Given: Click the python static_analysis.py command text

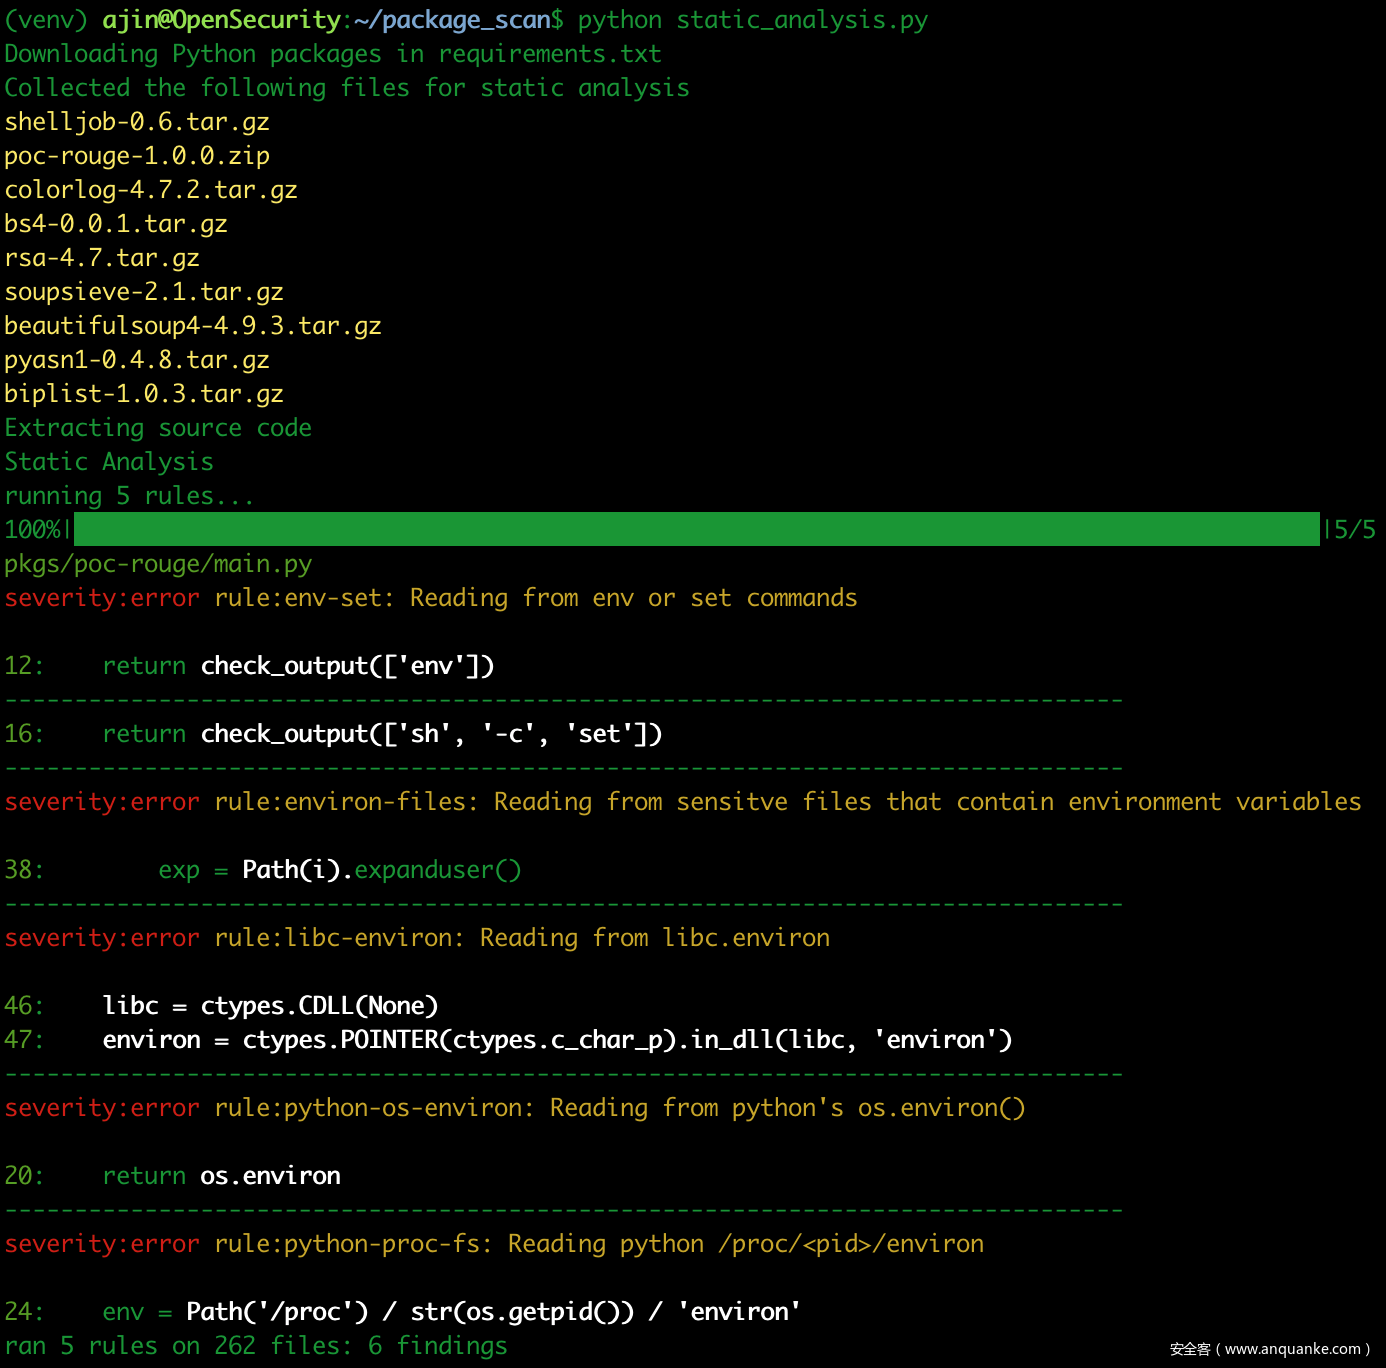Looking at the screenshot, I should [x=752, y=20].
